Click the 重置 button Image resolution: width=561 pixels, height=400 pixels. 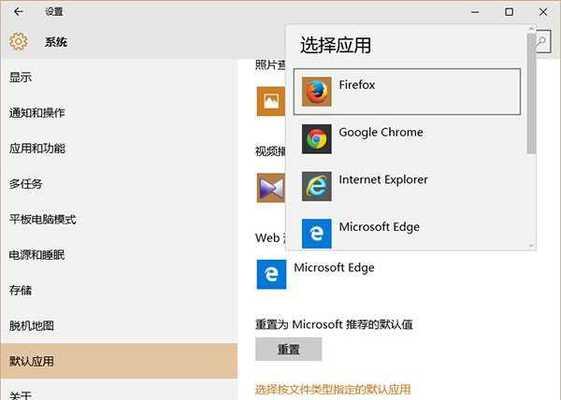point(288,349)
